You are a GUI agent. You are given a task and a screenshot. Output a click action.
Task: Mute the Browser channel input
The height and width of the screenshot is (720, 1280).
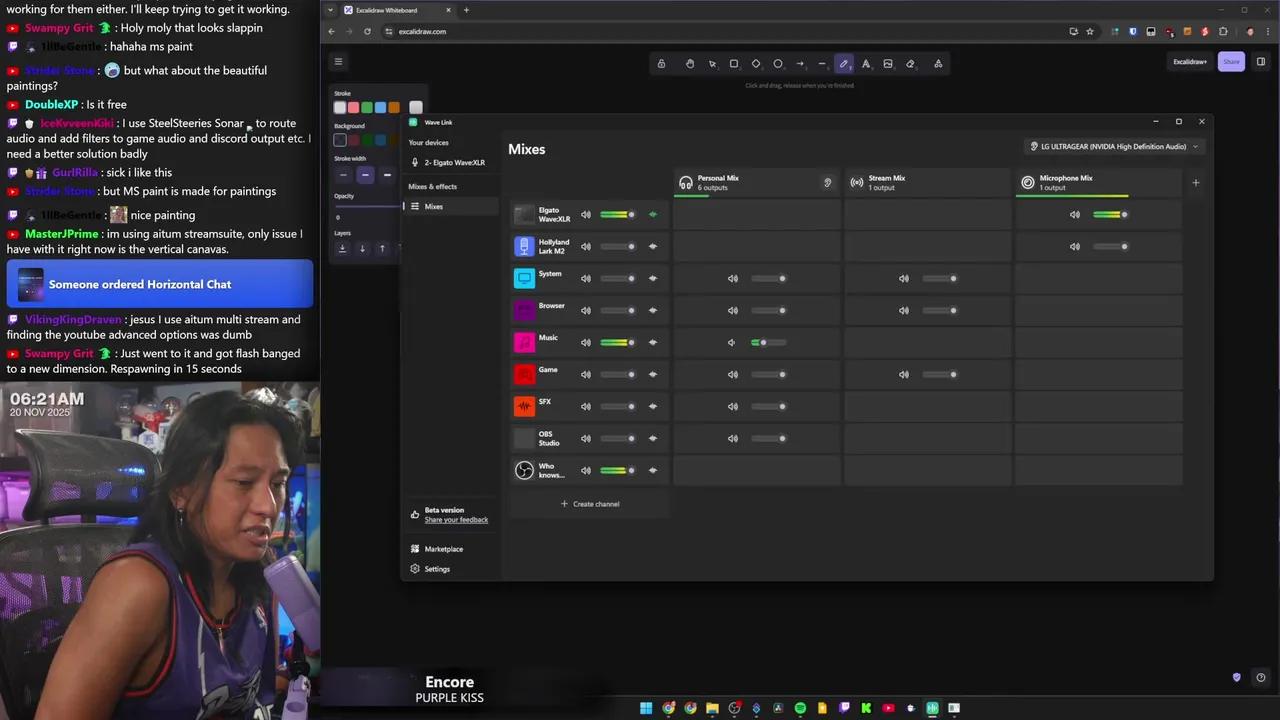(586, 310)
